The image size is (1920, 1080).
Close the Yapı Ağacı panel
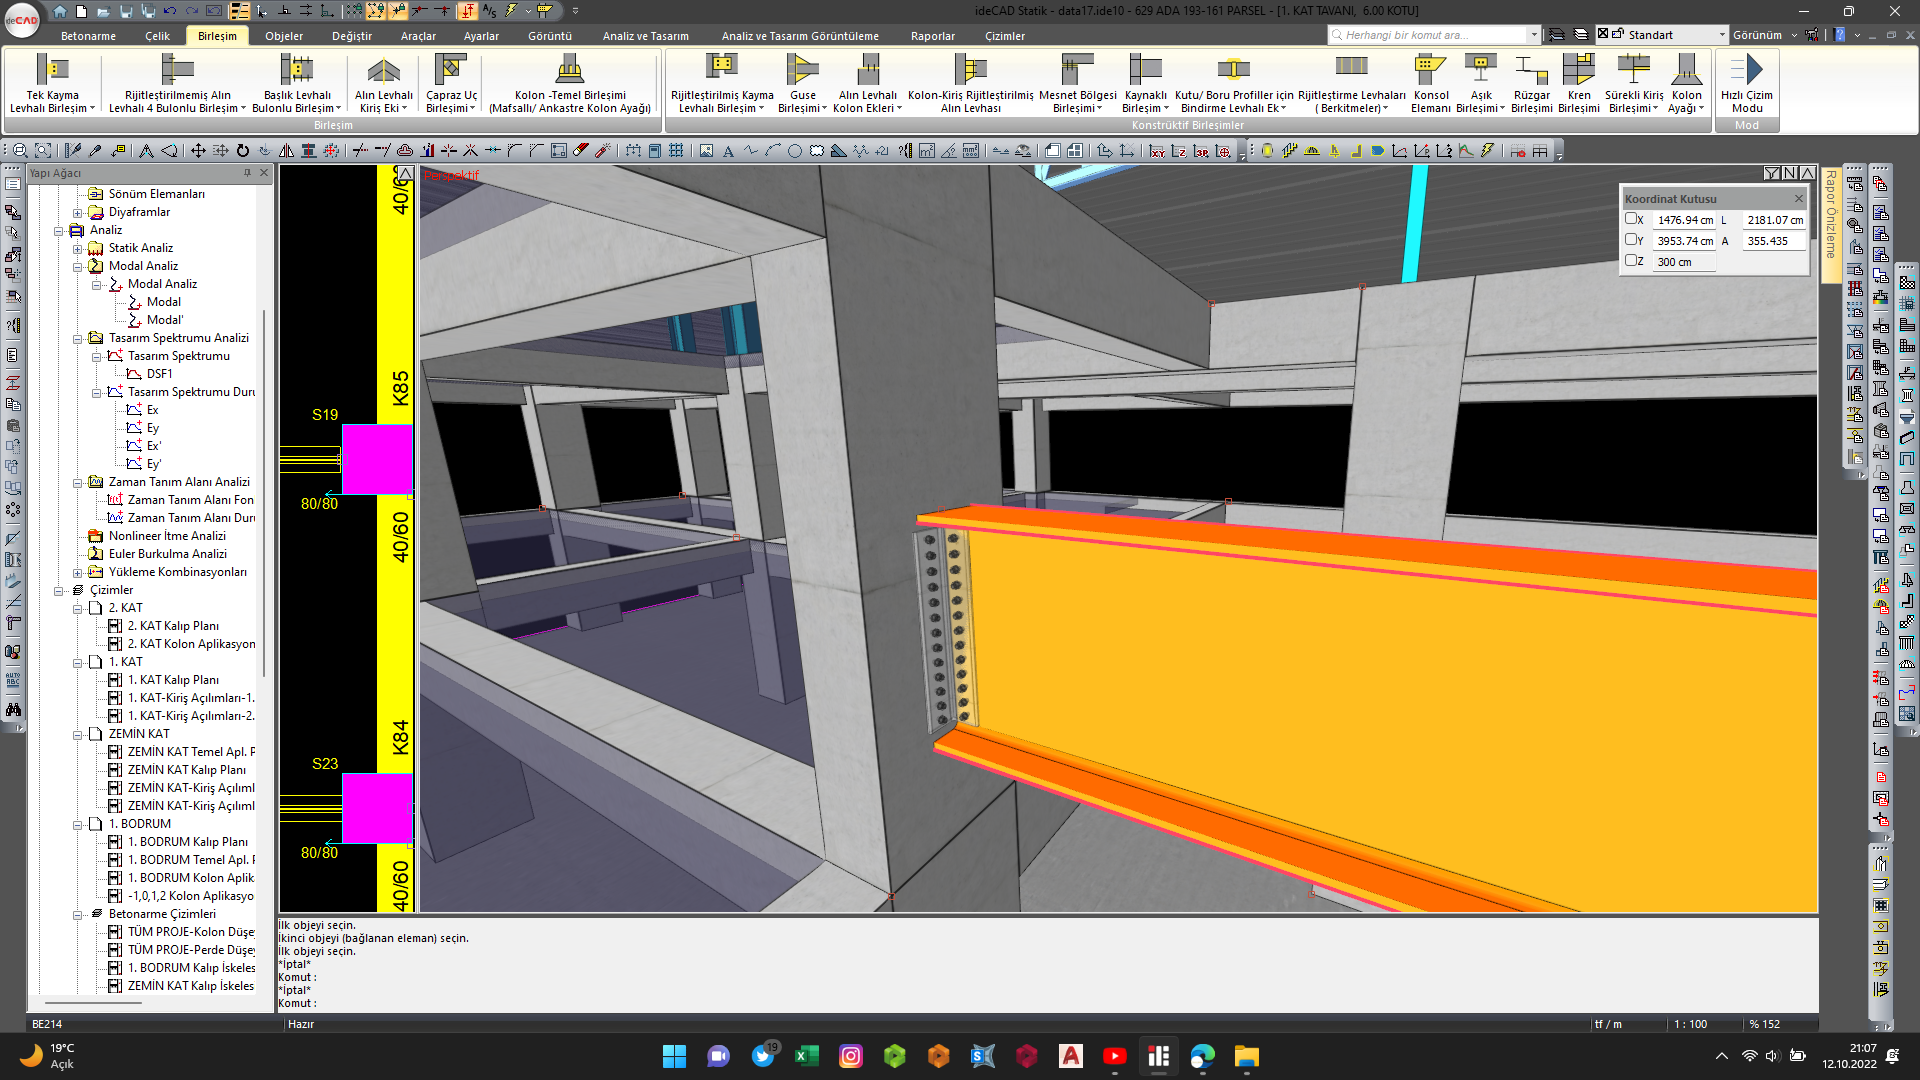coord(264,173)
